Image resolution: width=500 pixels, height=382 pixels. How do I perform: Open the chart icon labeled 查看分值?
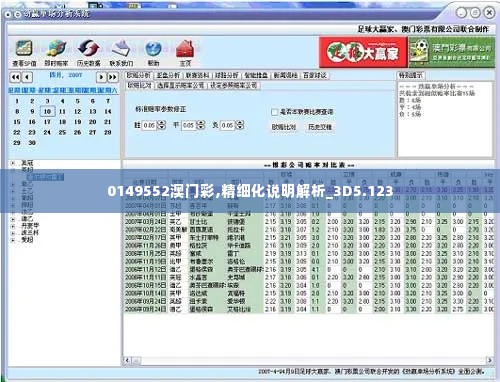(24, 49)
